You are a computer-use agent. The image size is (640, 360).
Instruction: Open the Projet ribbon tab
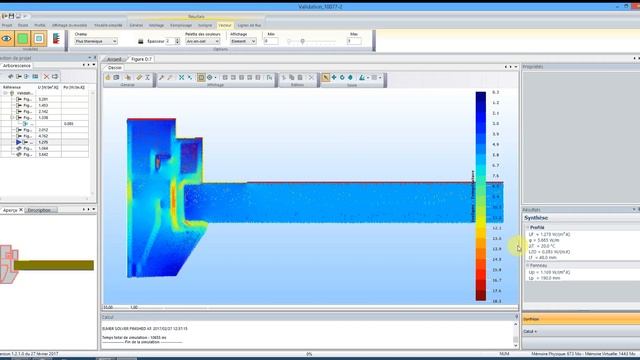pos(7,25)
